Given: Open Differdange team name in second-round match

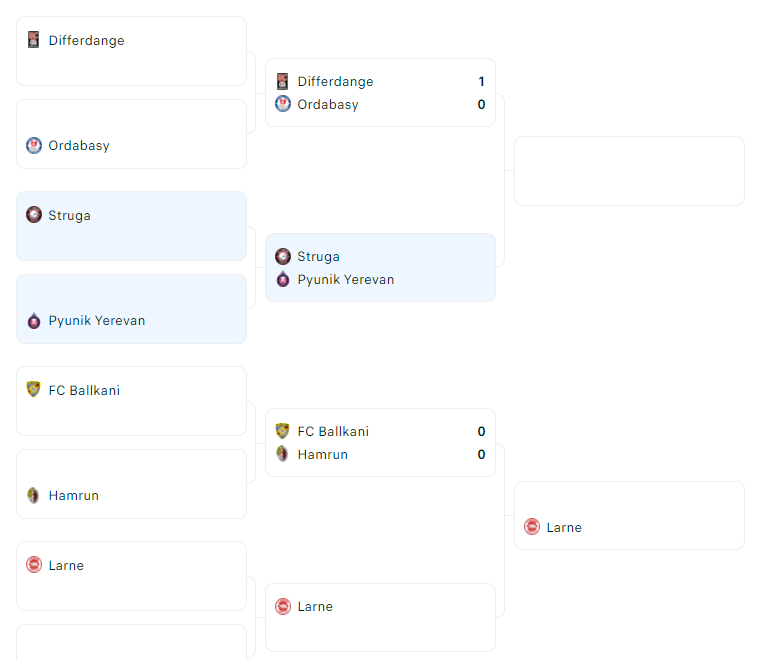Looking at the screenshot, I should [x=335, y=81].
